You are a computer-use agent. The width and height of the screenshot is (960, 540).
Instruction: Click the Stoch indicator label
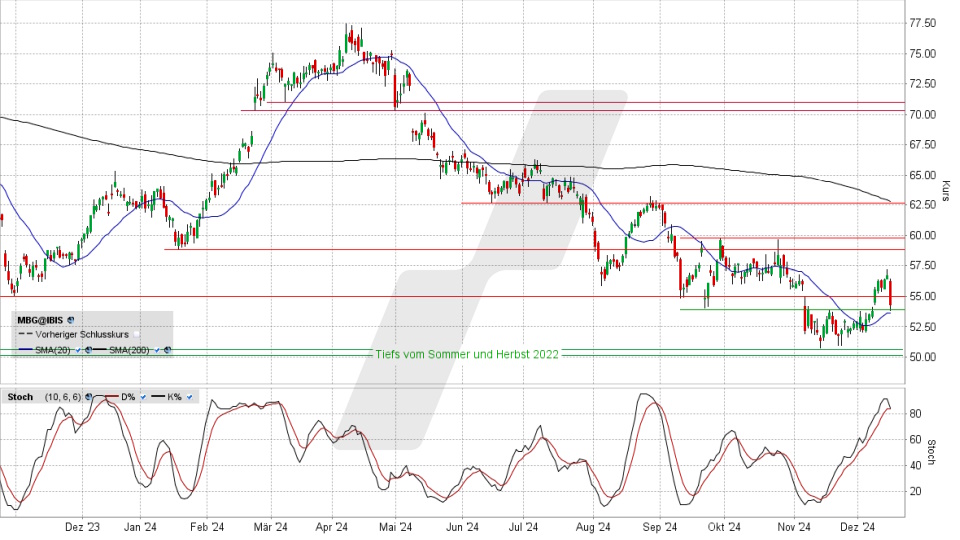click(20, 397)
